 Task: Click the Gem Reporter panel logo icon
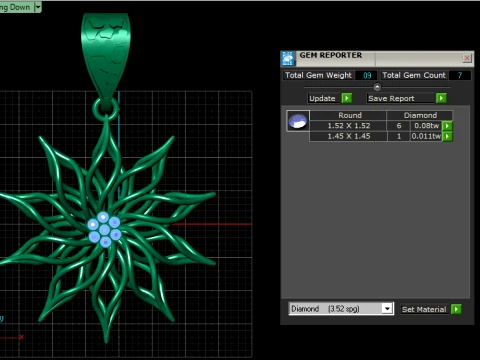tap(288, 59)
